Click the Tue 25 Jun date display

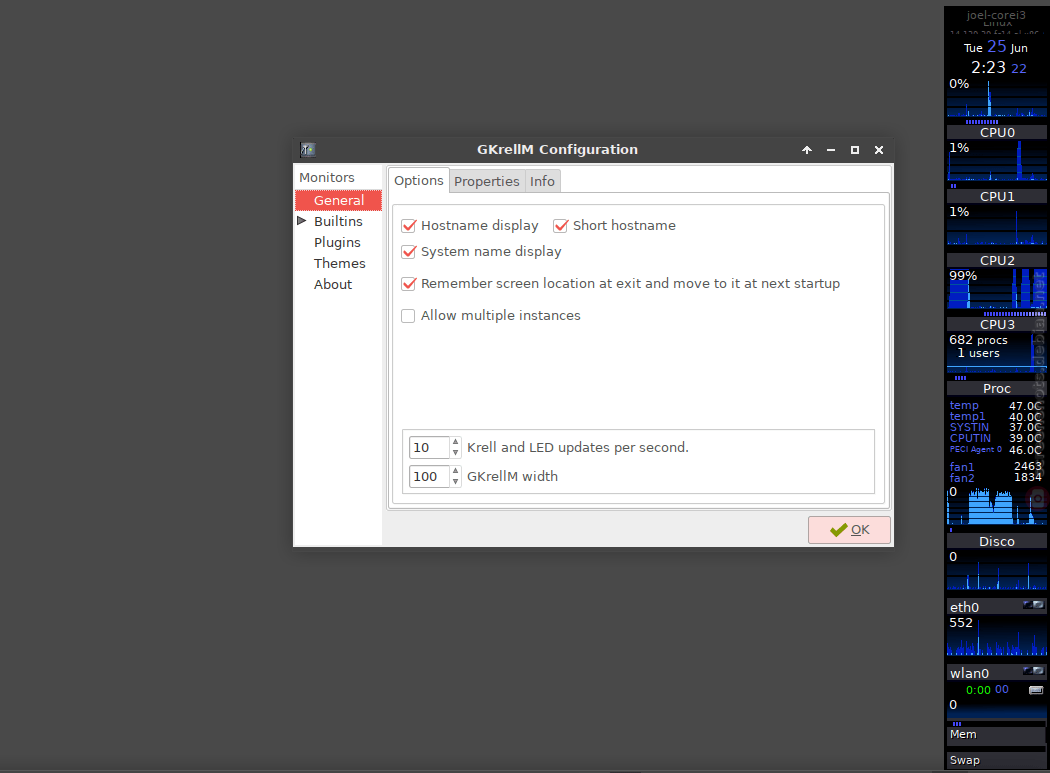(996, 47)
